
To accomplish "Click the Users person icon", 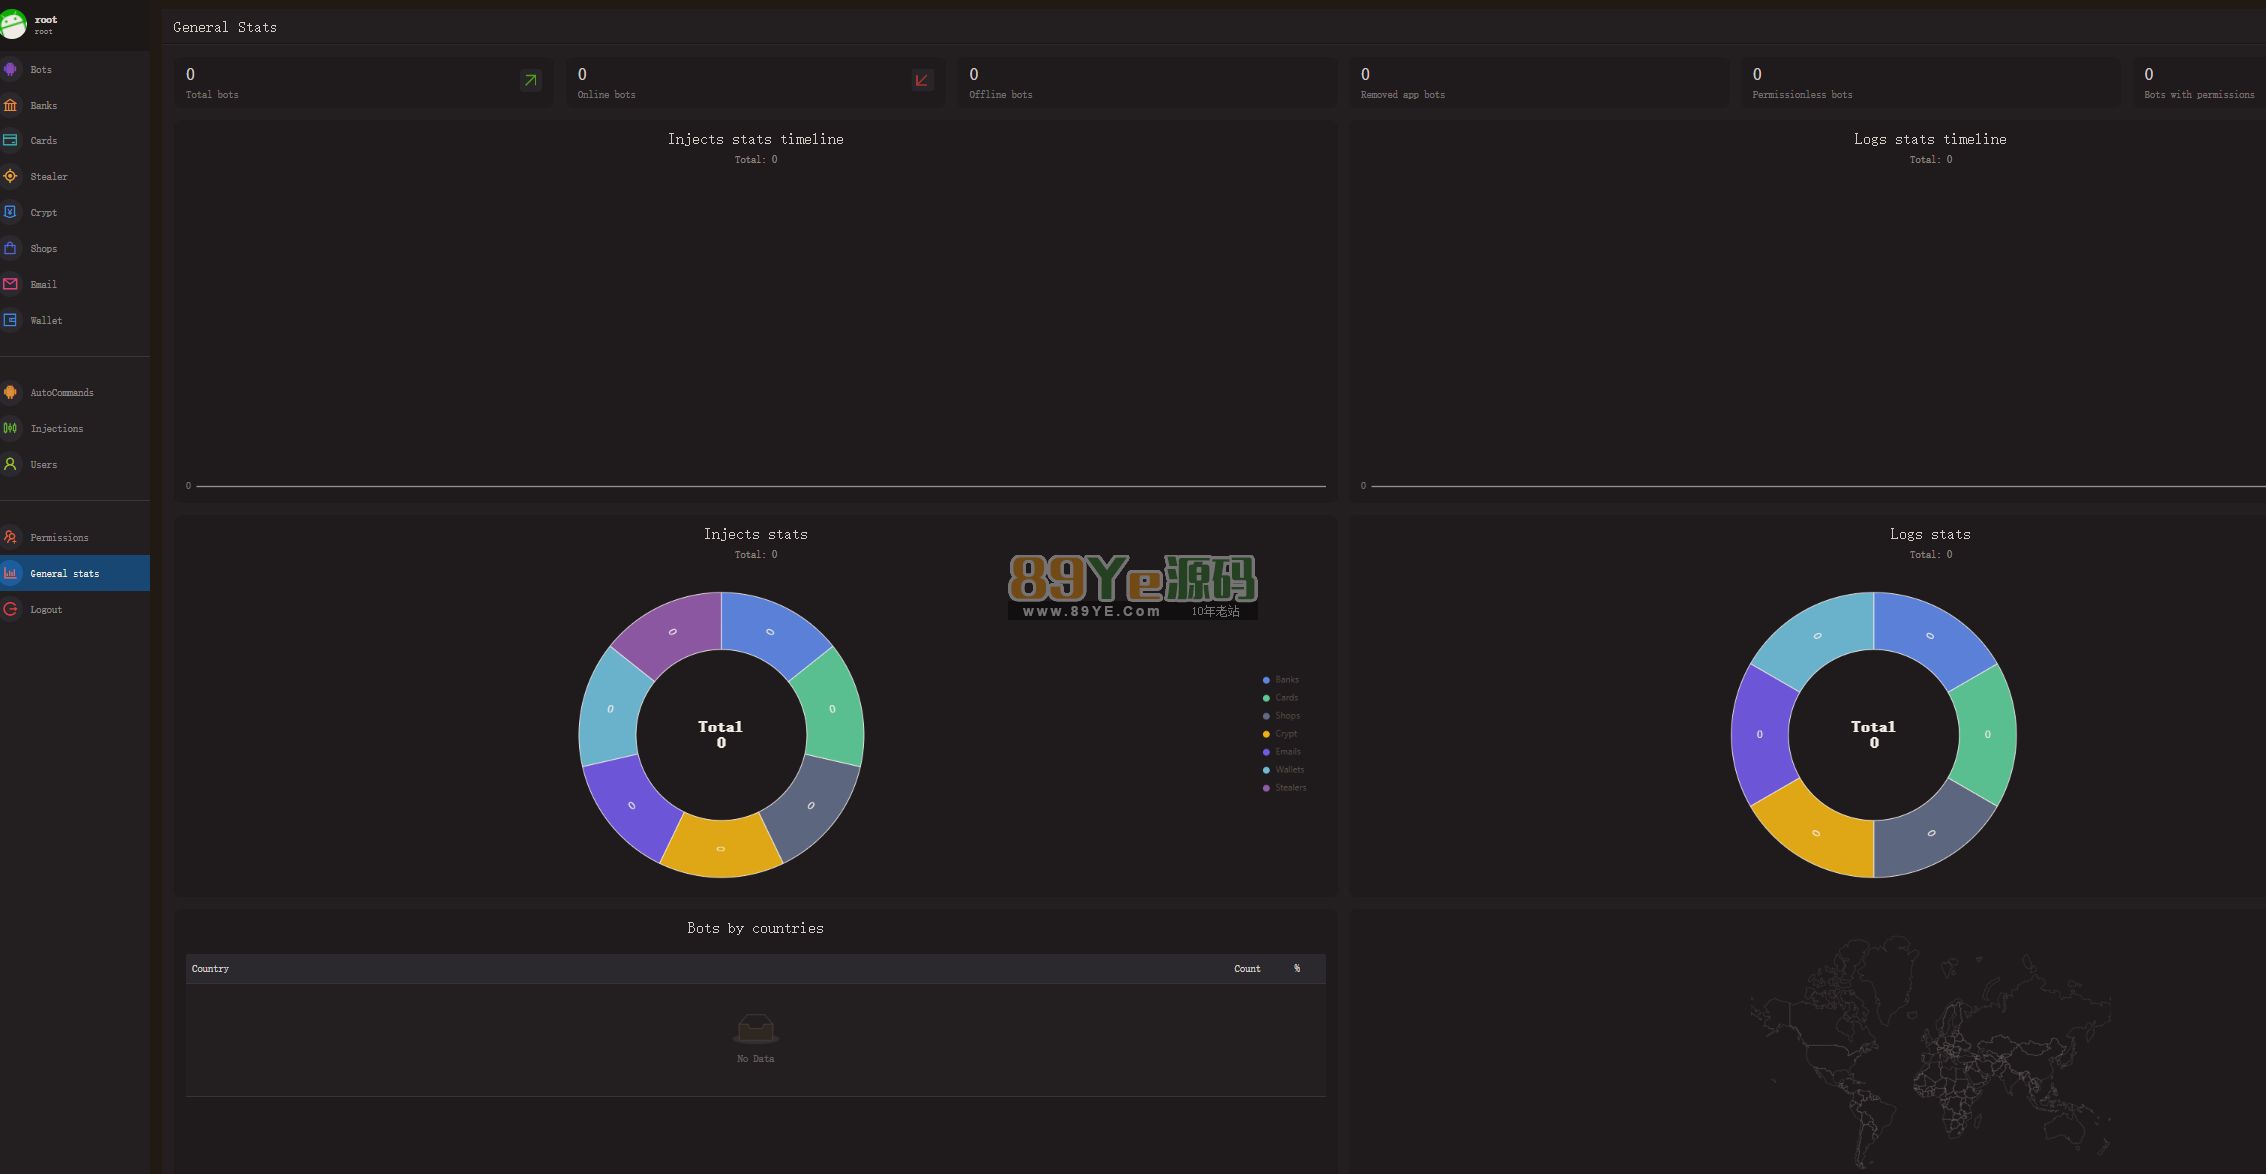I will [x=10, y=464].
